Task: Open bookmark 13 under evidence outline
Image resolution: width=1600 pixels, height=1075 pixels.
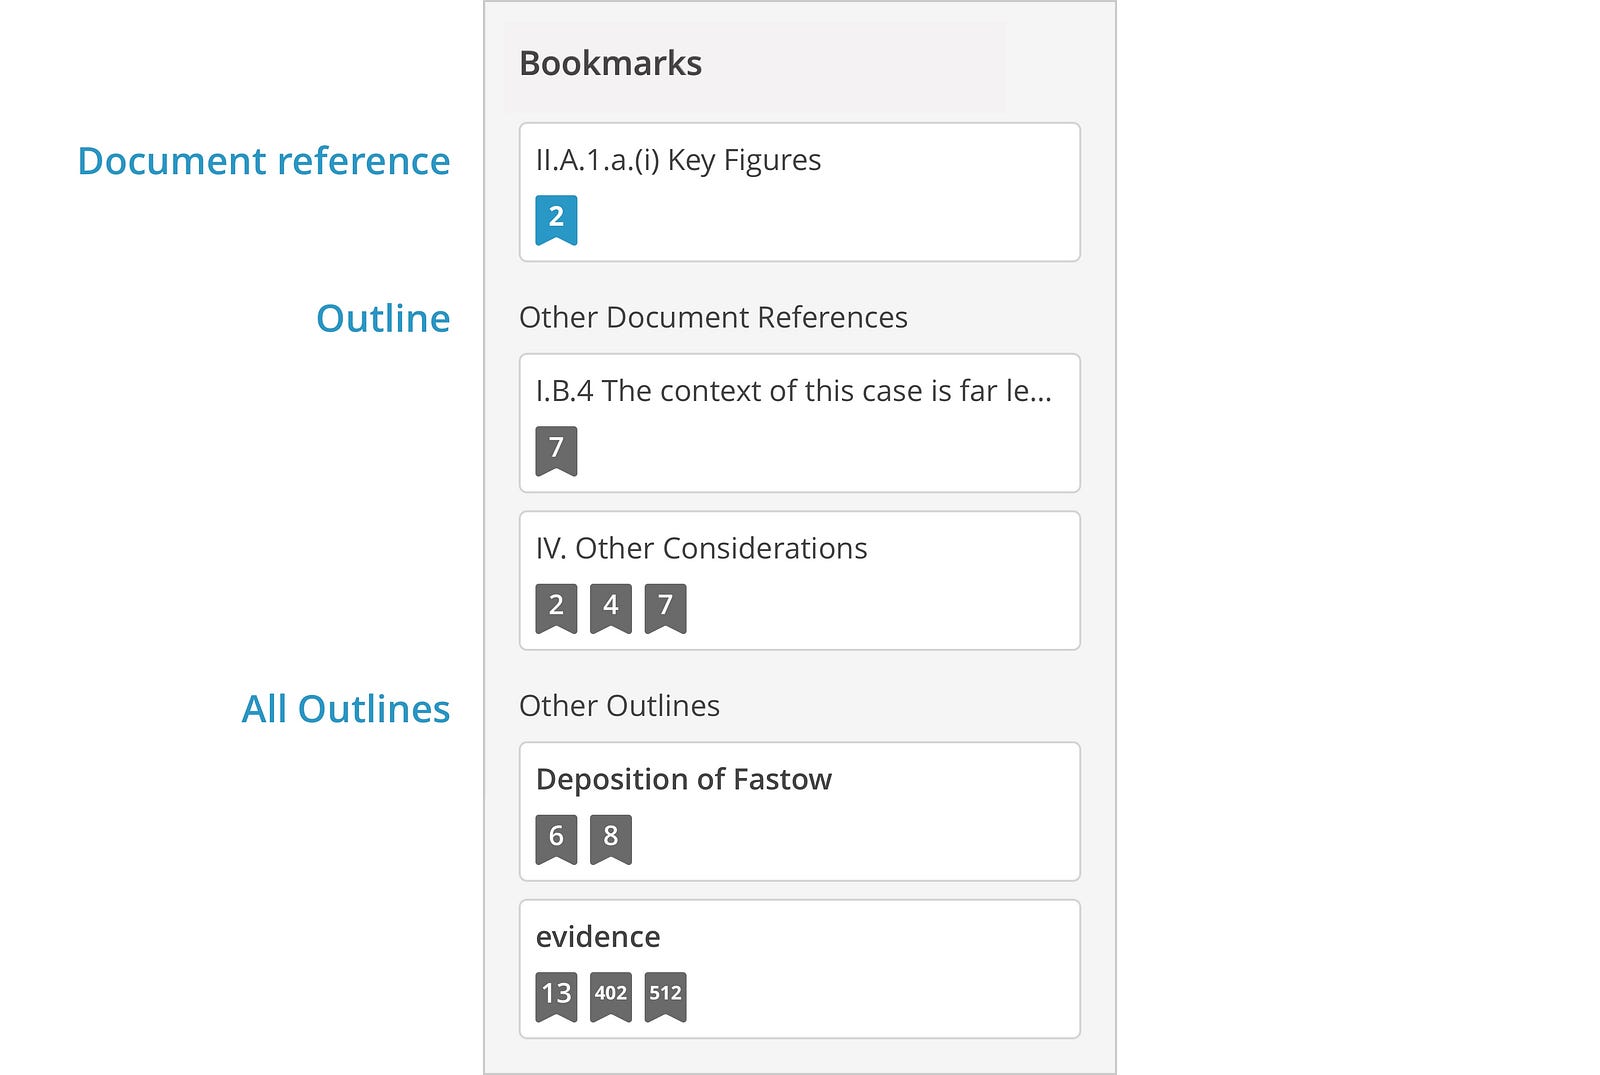Action: (x=556, y=995)
